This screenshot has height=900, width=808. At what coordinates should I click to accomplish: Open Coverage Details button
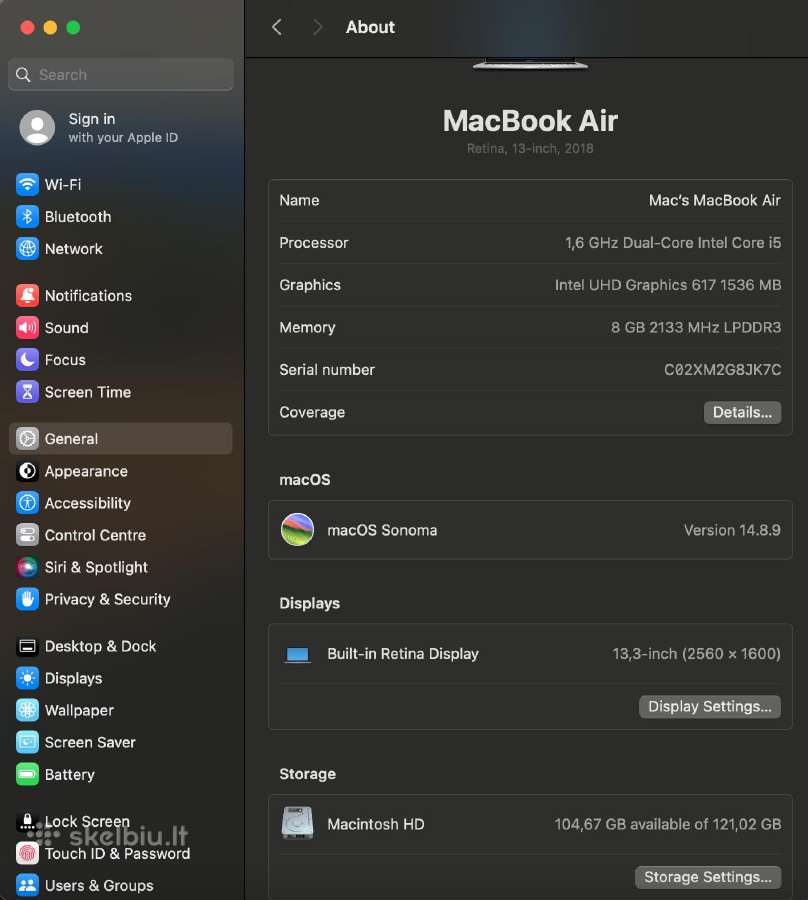click(x=742, y=412)
